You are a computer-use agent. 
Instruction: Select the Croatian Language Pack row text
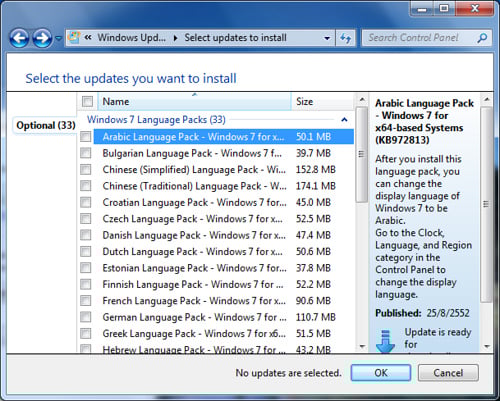[194, 202]
